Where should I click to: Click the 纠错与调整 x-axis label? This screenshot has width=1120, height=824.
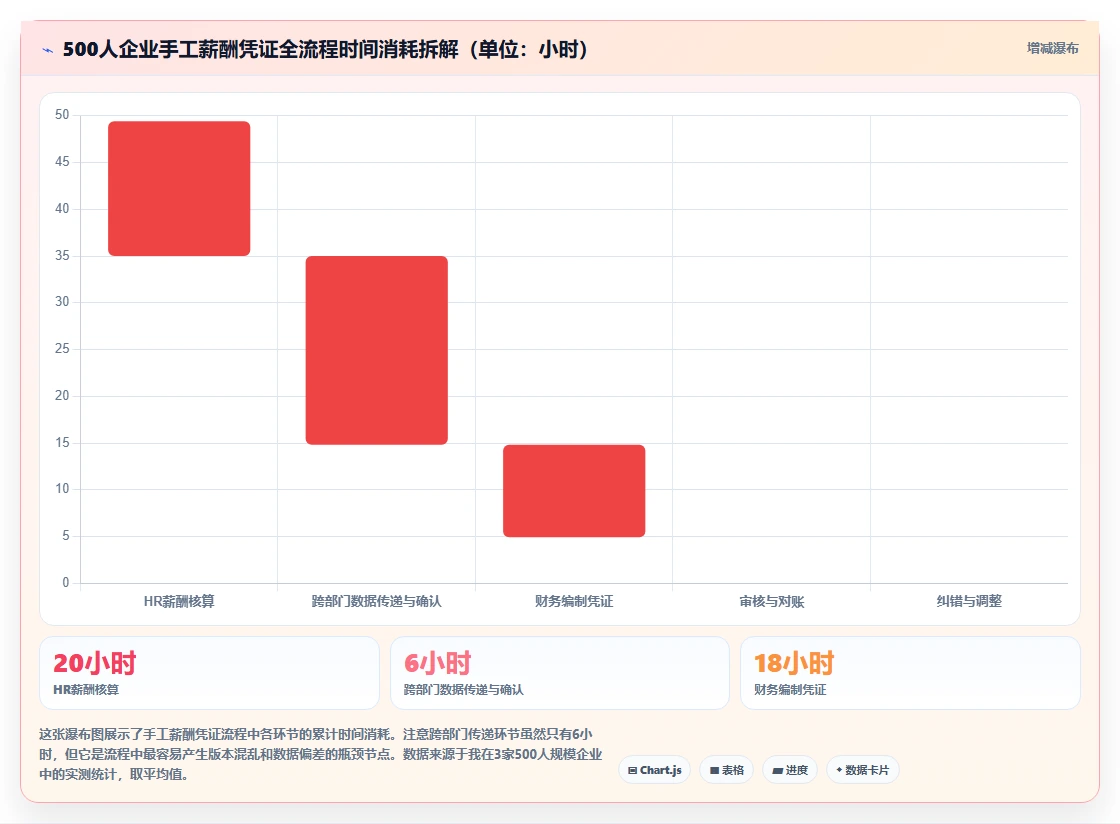point(969,601)
